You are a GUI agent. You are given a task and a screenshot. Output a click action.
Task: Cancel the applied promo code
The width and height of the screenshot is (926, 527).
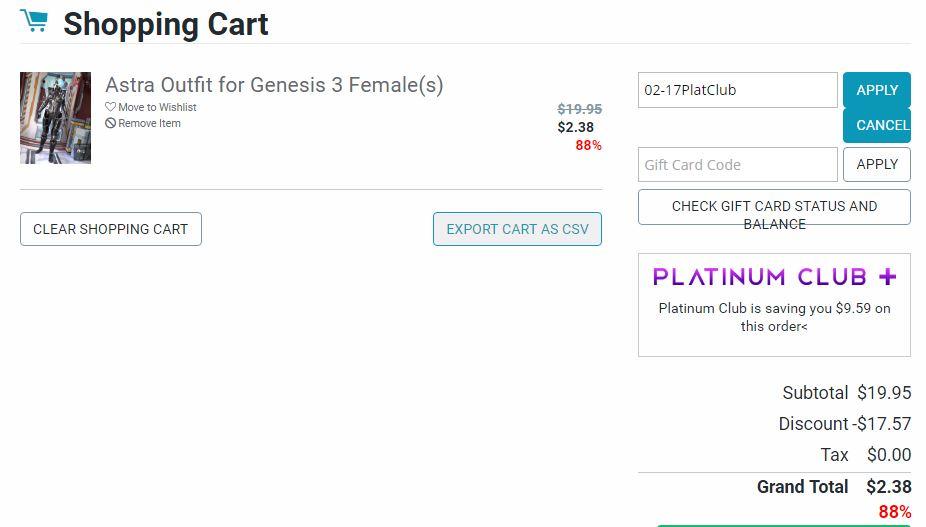882,125
